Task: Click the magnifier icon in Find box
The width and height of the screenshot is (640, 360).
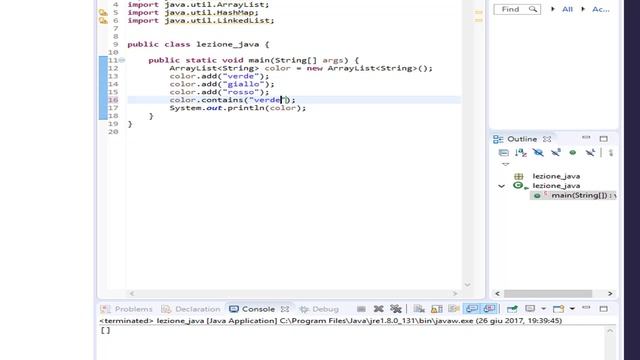Action: point(533,9)
